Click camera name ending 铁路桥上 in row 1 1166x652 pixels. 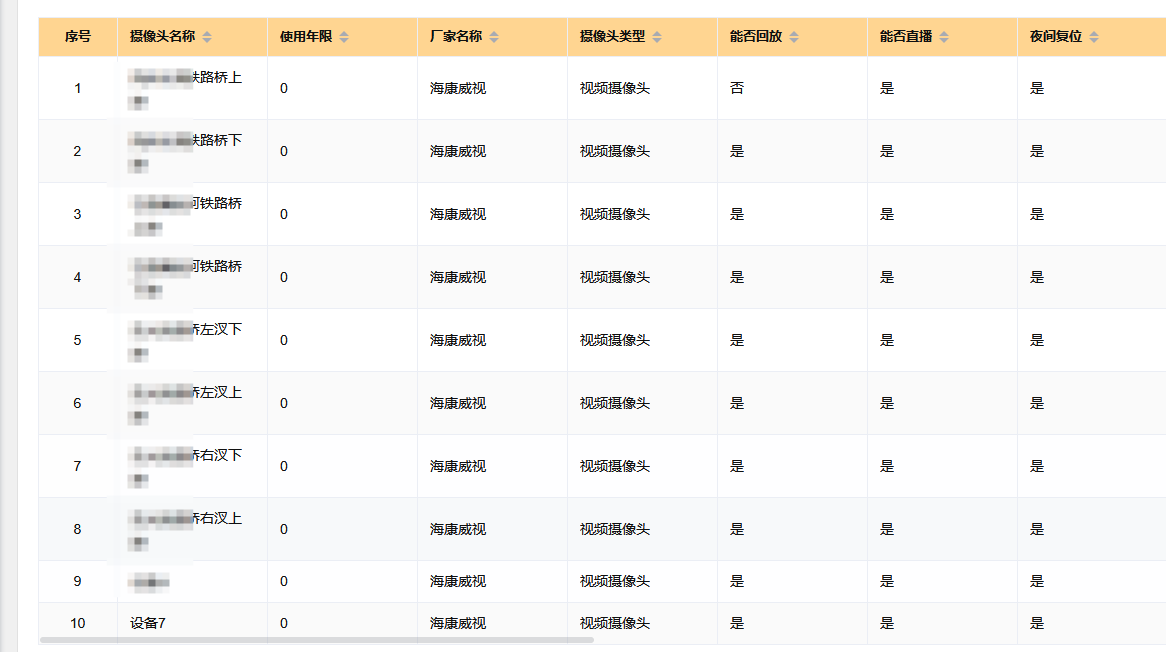point(185,88)
